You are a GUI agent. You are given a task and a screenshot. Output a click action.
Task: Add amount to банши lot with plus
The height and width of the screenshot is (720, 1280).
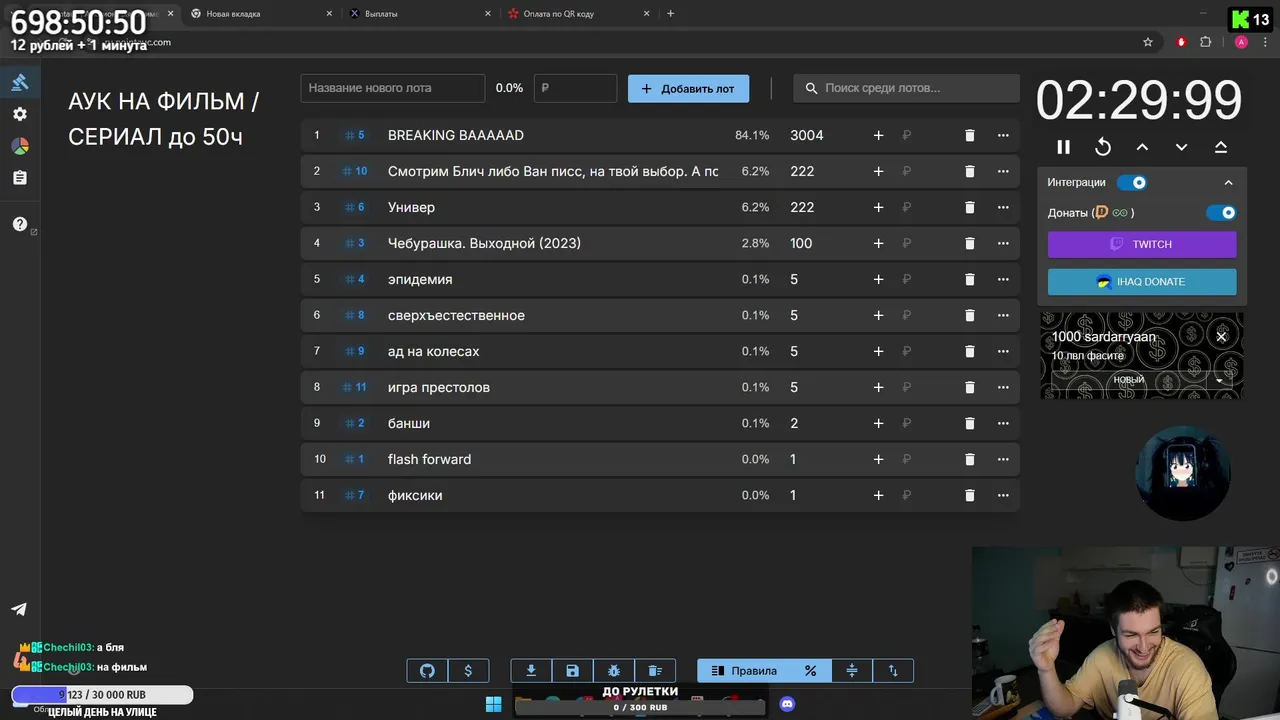point(878,423)
